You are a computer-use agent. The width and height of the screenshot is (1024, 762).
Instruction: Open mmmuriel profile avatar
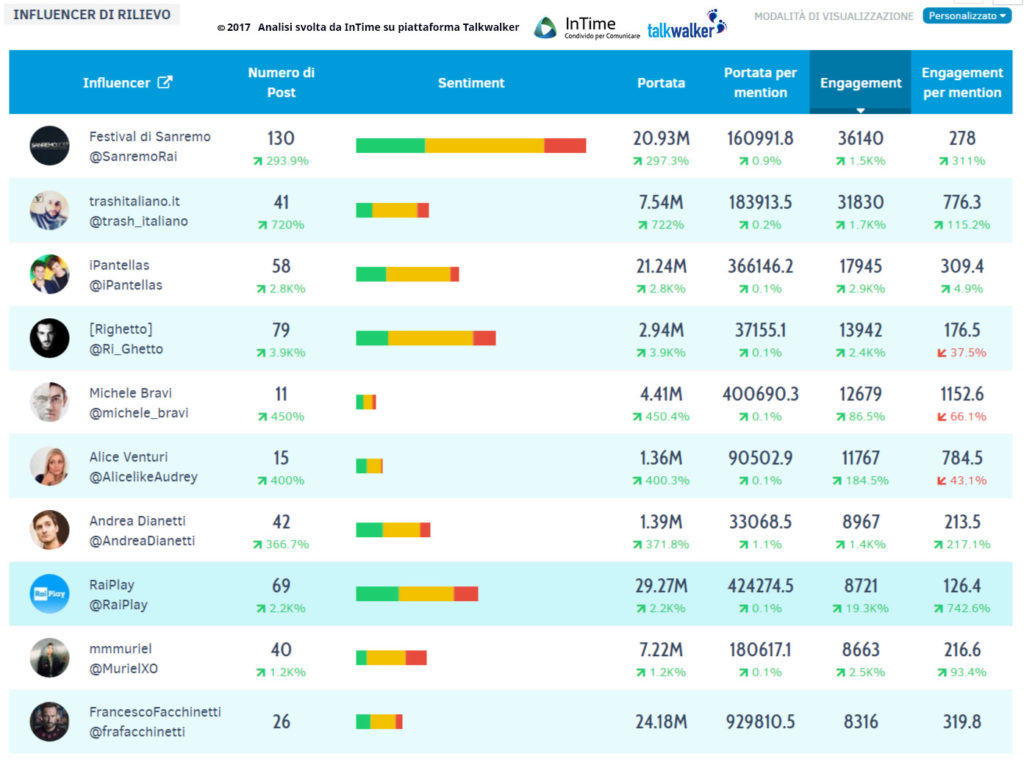click(x=50, y=658)
